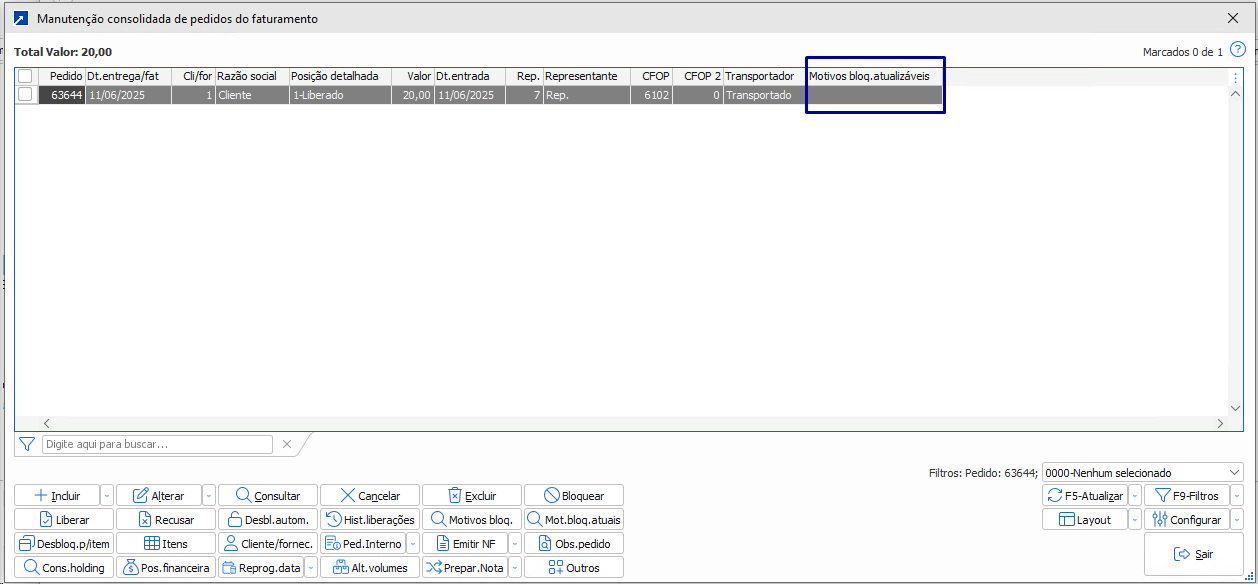1258x584 pixels.
Task: Click the Recusar document-x button
Action: click(166, 519)
